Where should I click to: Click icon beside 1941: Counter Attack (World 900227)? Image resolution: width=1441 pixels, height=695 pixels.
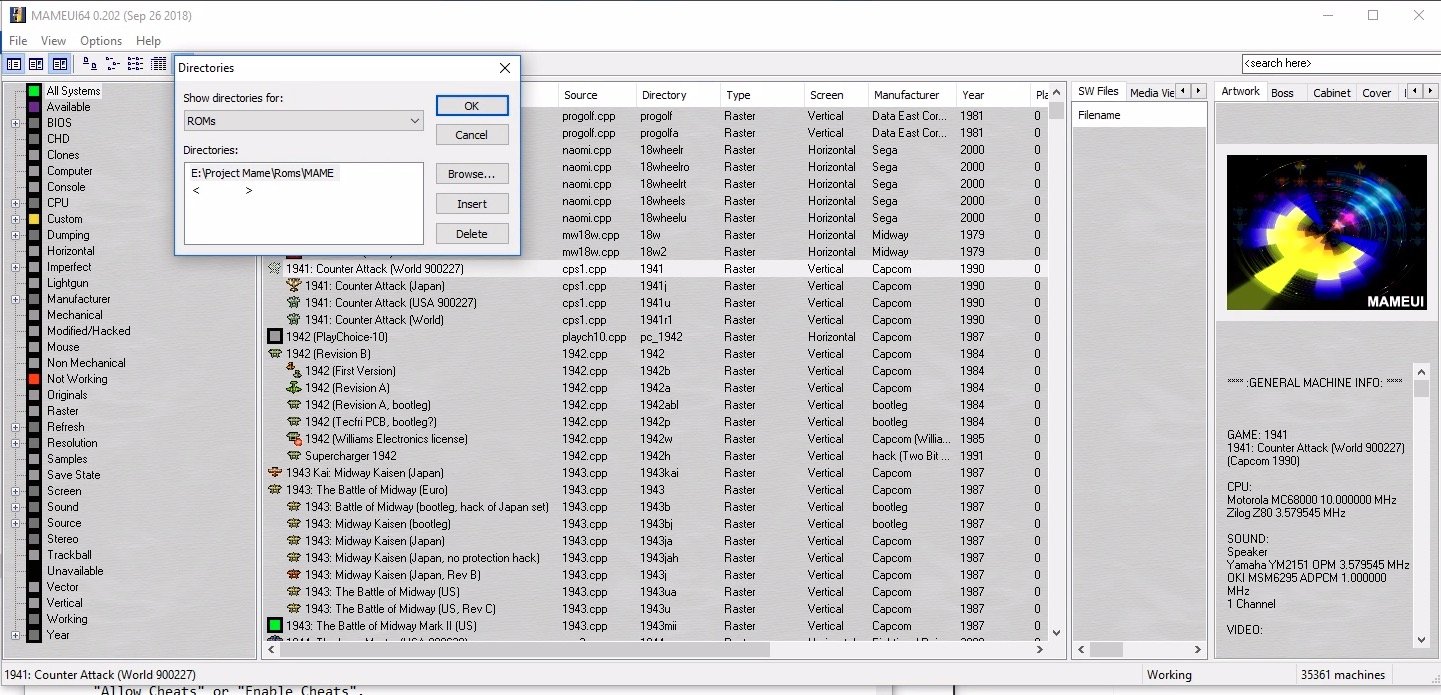pos(275,269)
